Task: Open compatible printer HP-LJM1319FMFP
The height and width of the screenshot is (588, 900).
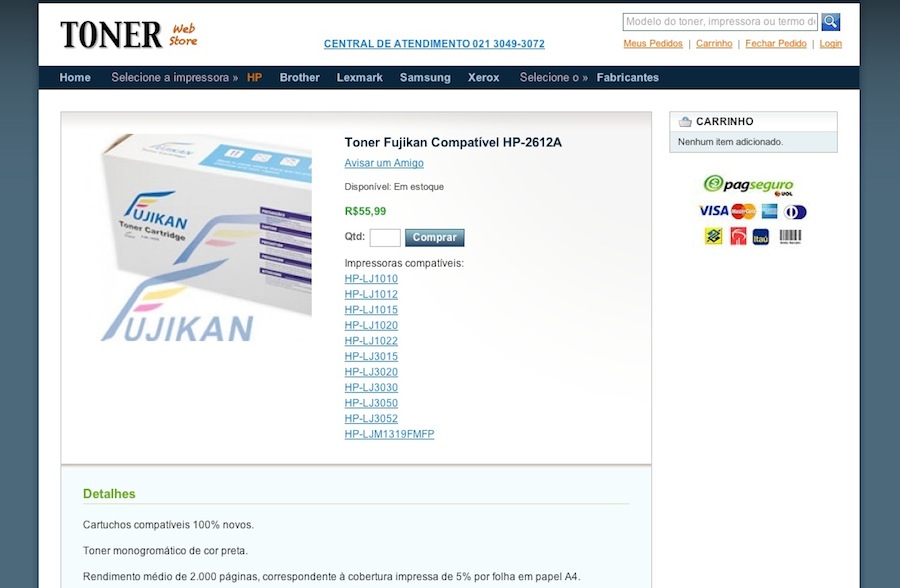Action: [x=389, y=434]
